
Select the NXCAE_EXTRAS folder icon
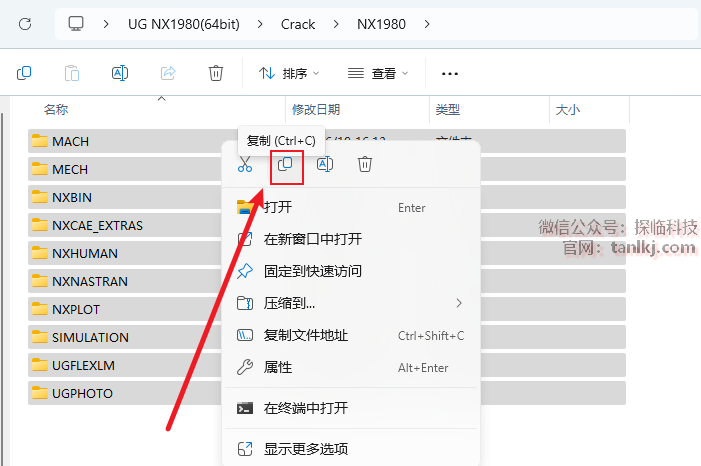[40, 225]
